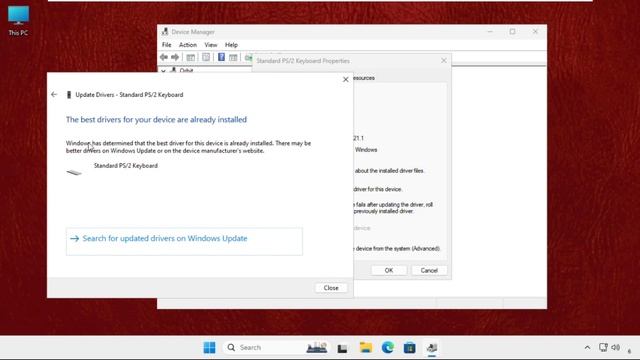This screenshot has height=360, width=640.
Task: Minimize the Device Manager window
Action: click(x=490, y=31)
